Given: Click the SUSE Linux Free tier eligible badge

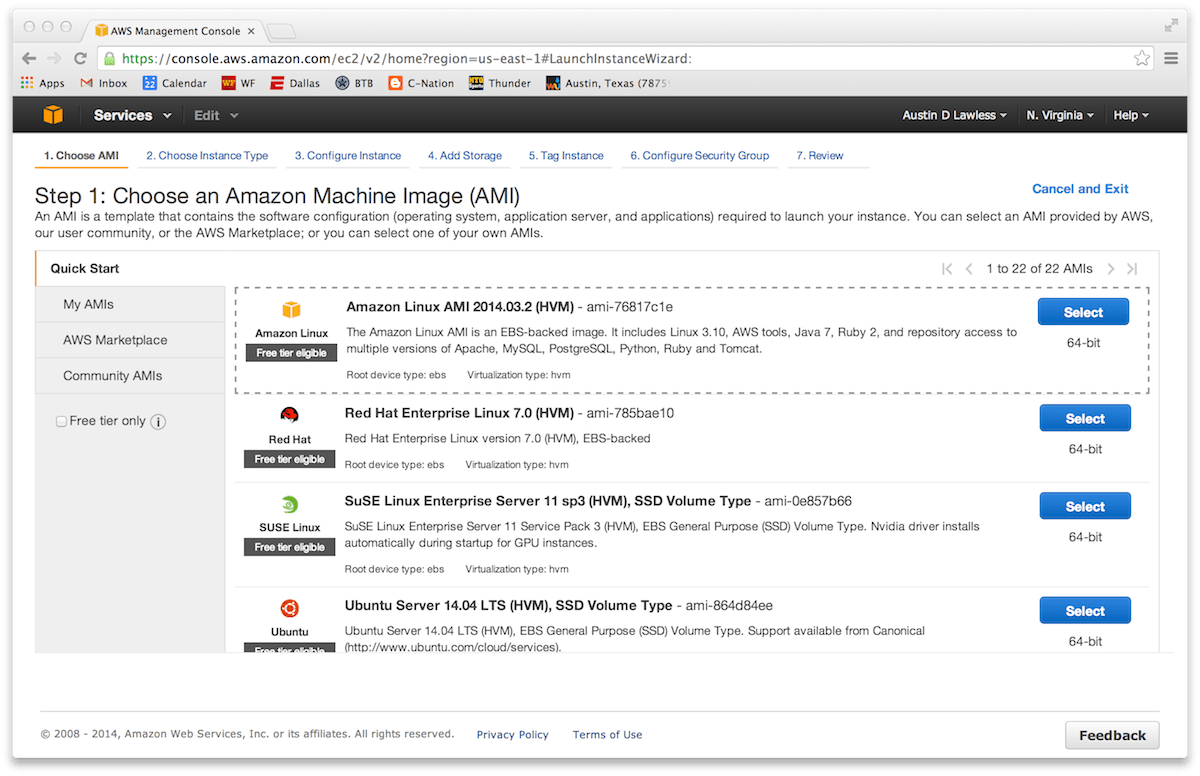Looking at the screenshot, I should [x=289, y=547].
